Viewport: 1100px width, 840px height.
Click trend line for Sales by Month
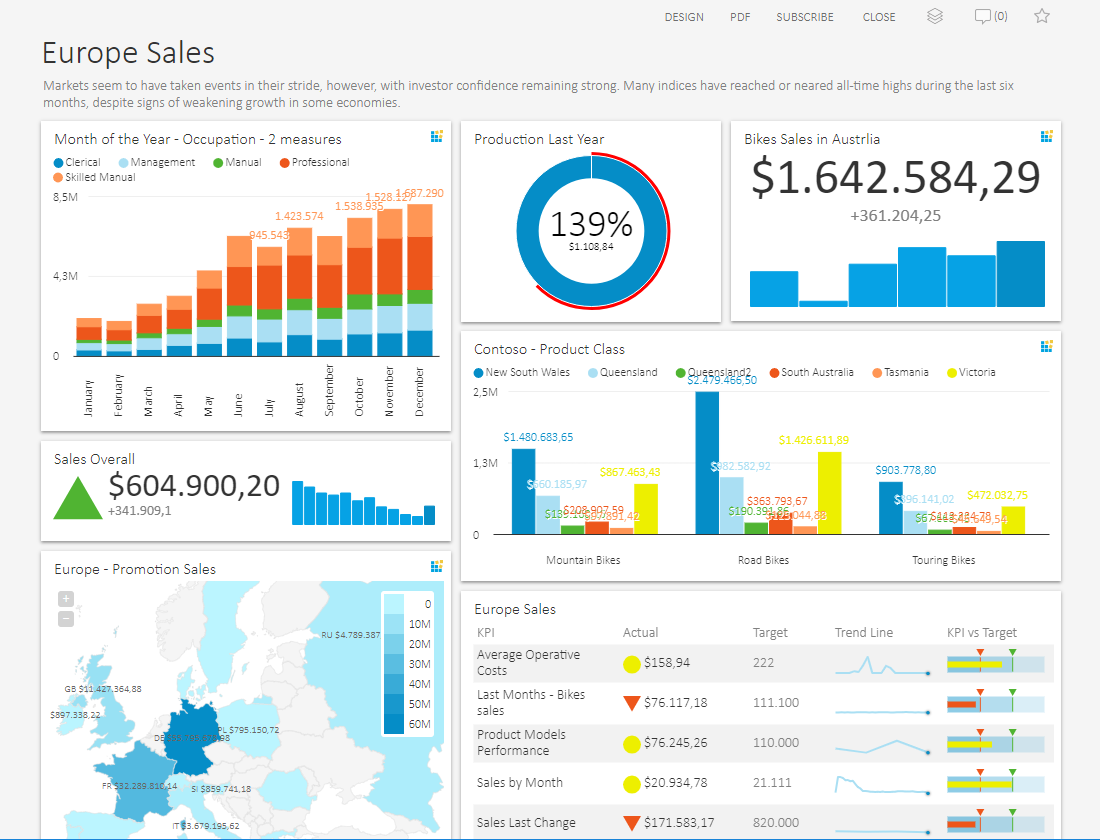coord(883,785)
